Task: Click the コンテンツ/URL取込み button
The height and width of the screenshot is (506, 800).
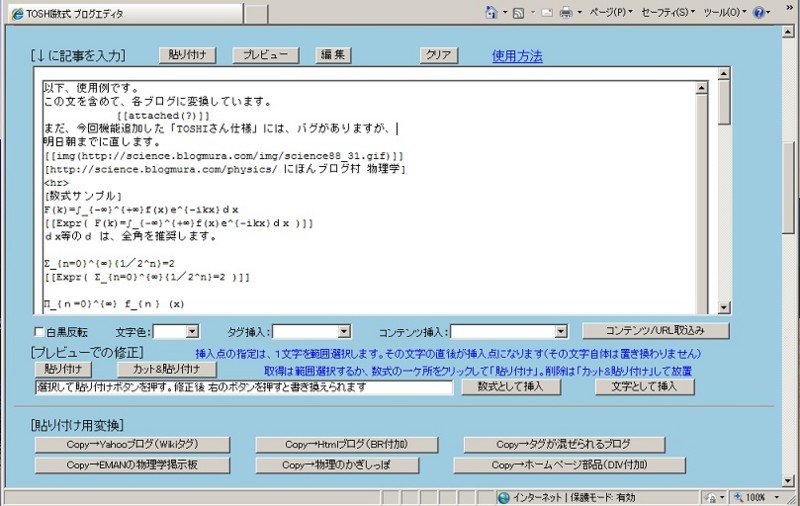Action: (x=656, y=331)
